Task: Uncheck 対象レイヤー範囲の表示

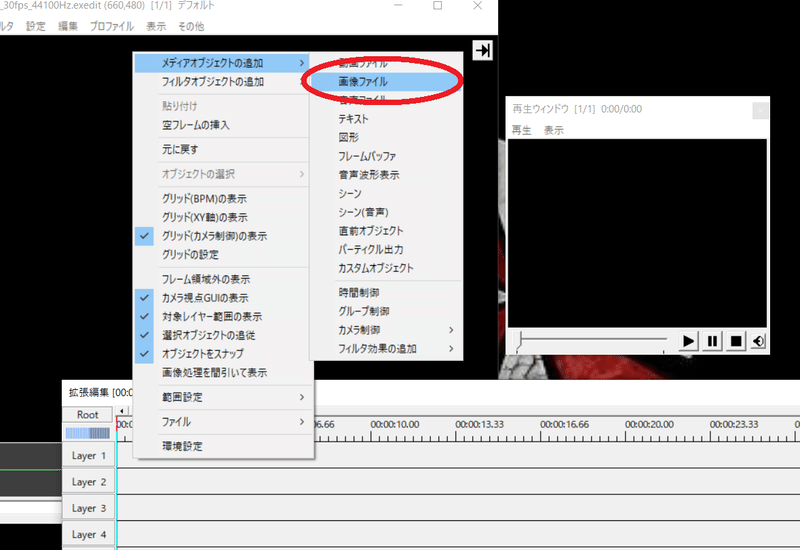Action: click(x=221, y=316)
